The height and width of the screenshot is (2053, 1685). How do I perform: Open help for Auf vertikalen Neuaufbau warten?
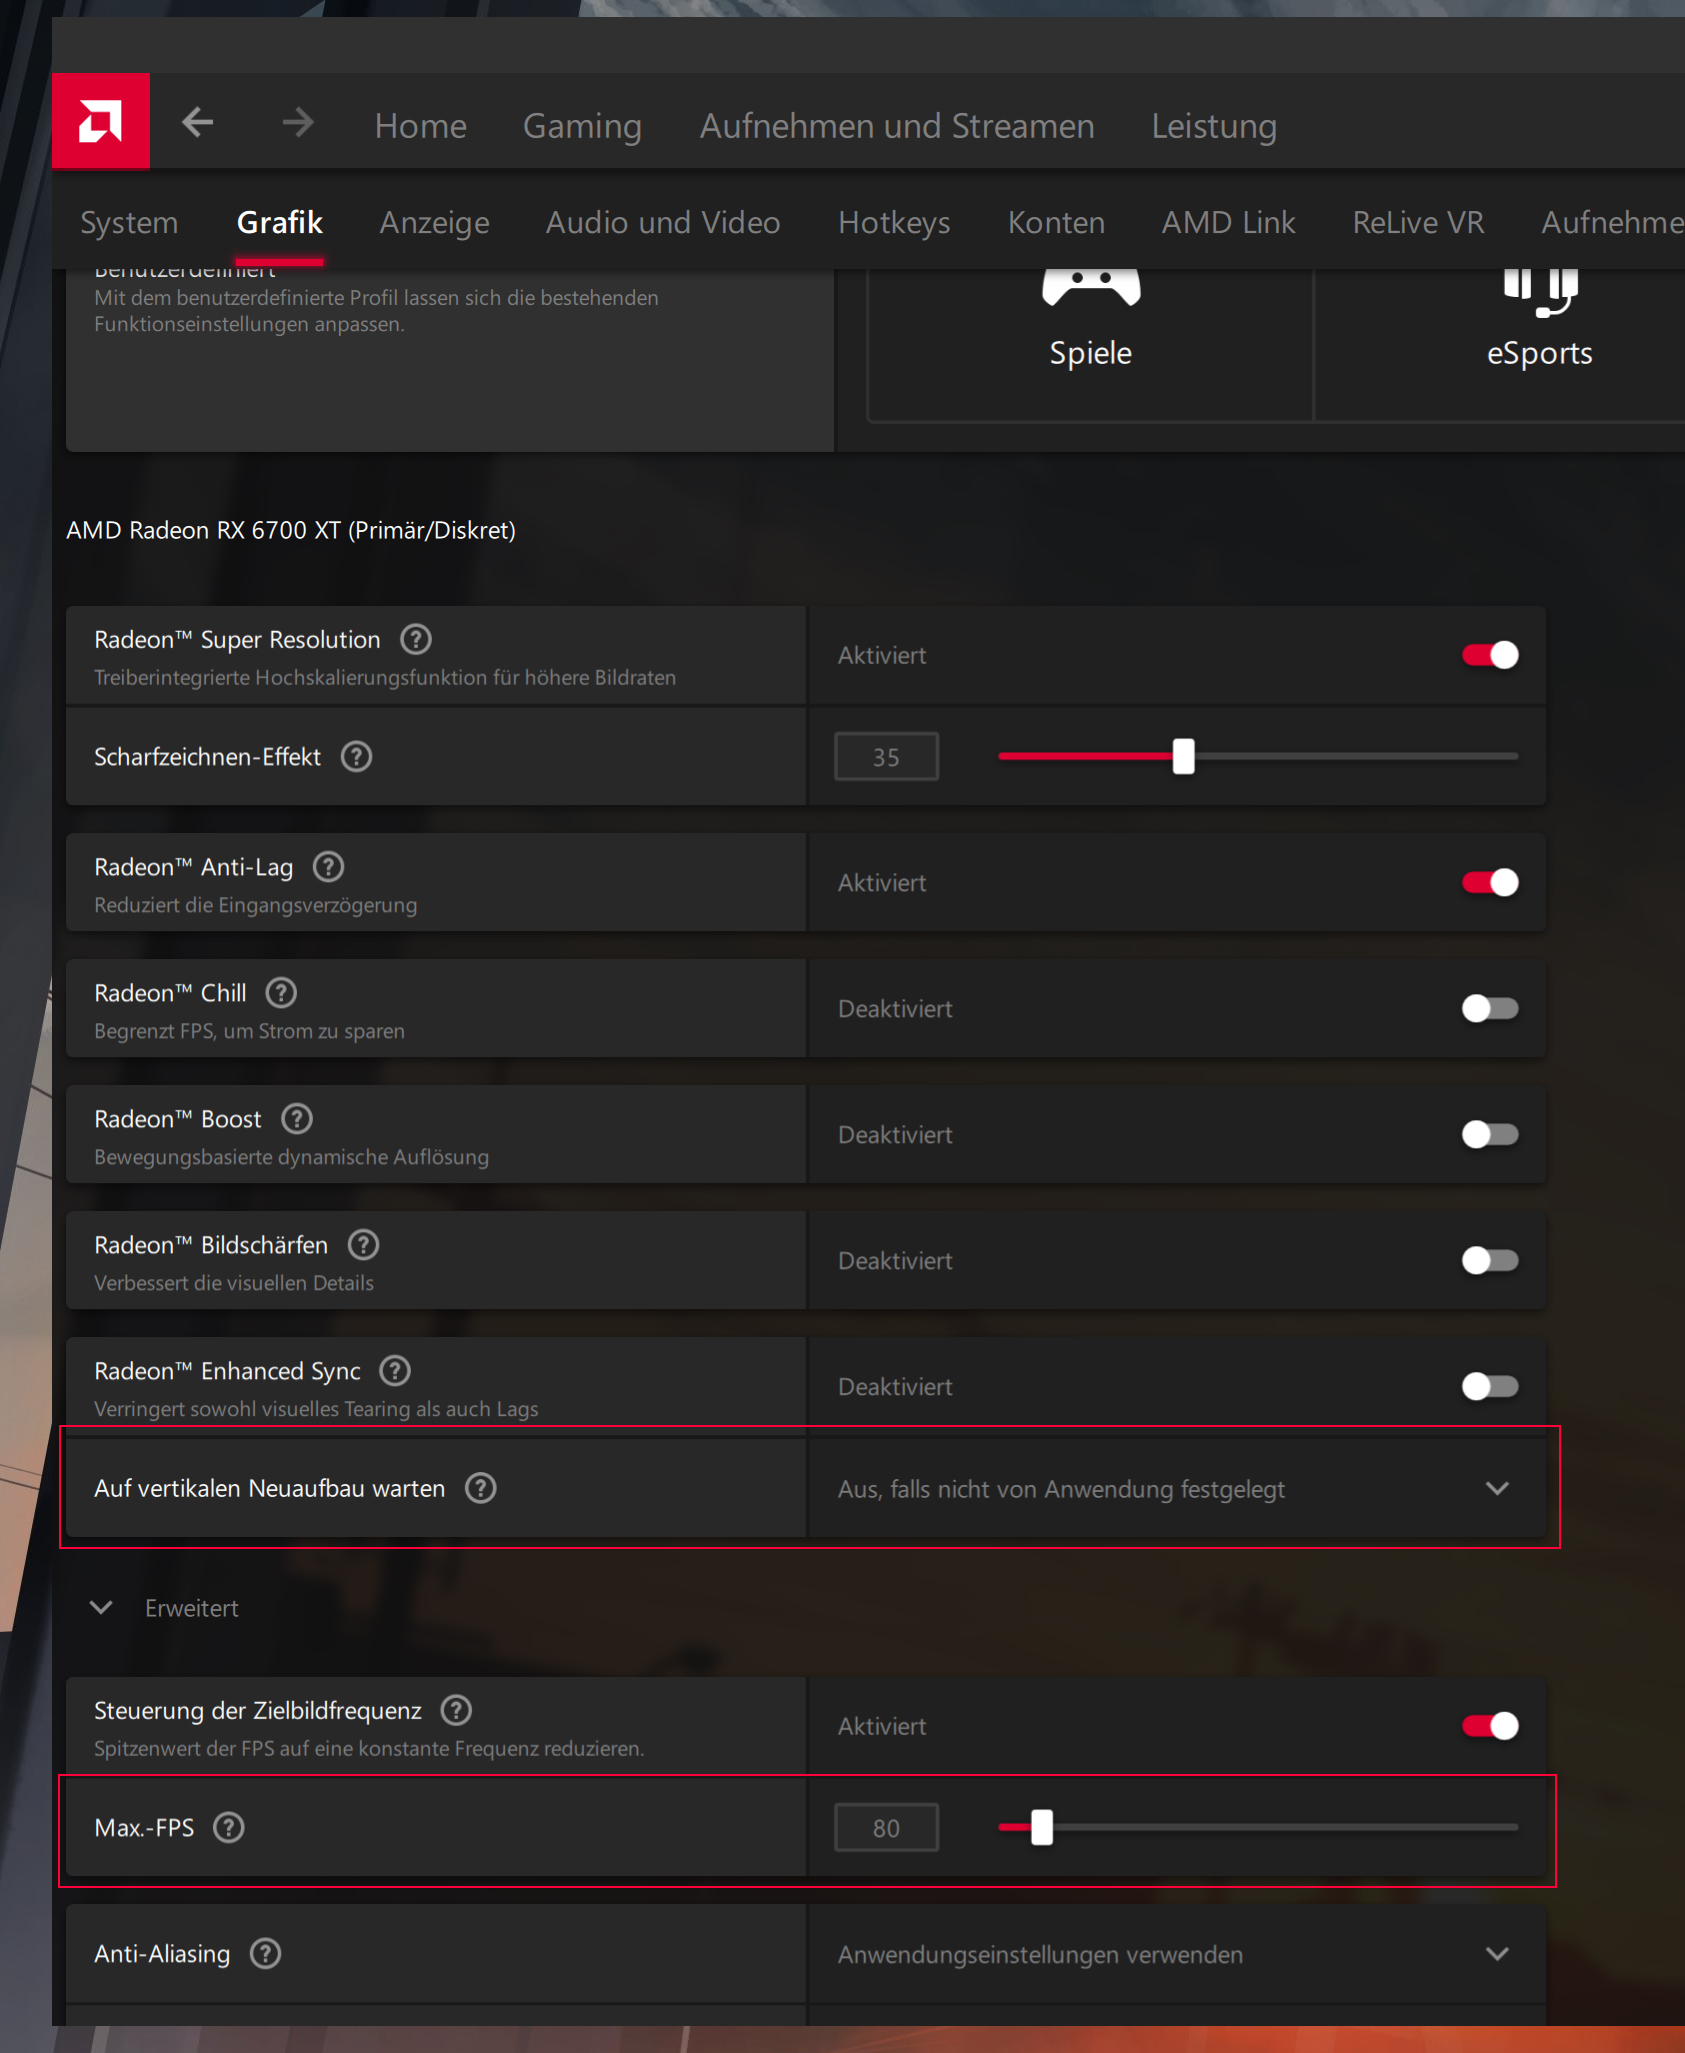tap(481, 1488)
